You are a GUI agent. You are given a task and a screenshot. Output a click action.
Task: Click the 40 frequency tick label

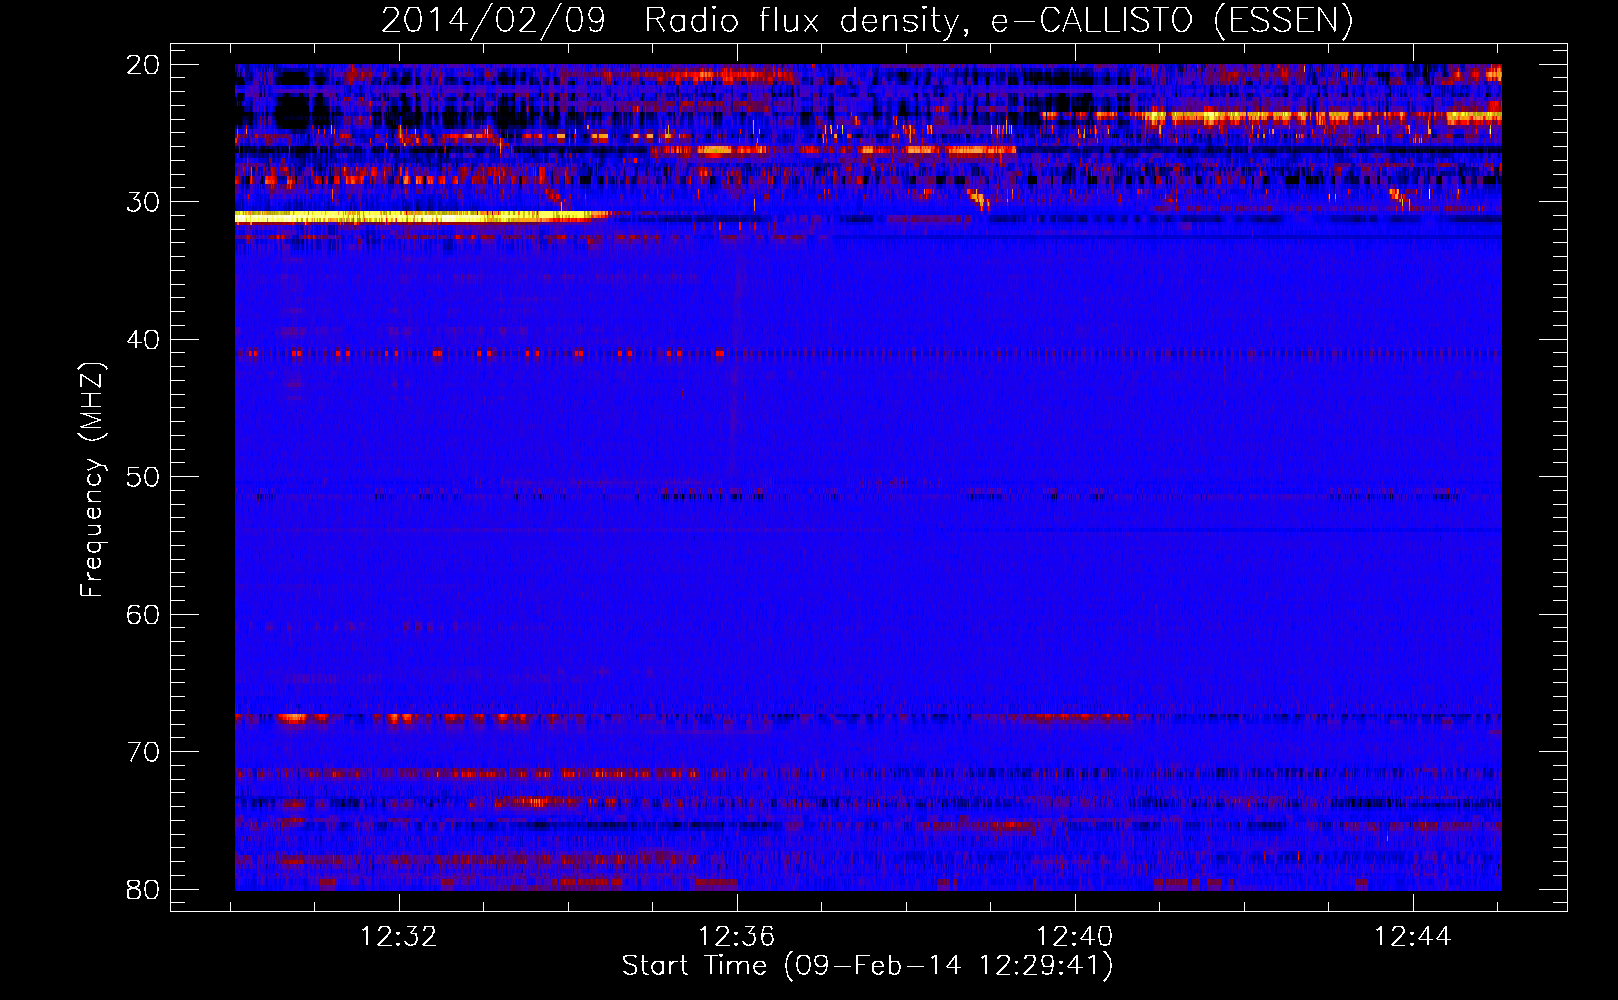tap(143, 340)
